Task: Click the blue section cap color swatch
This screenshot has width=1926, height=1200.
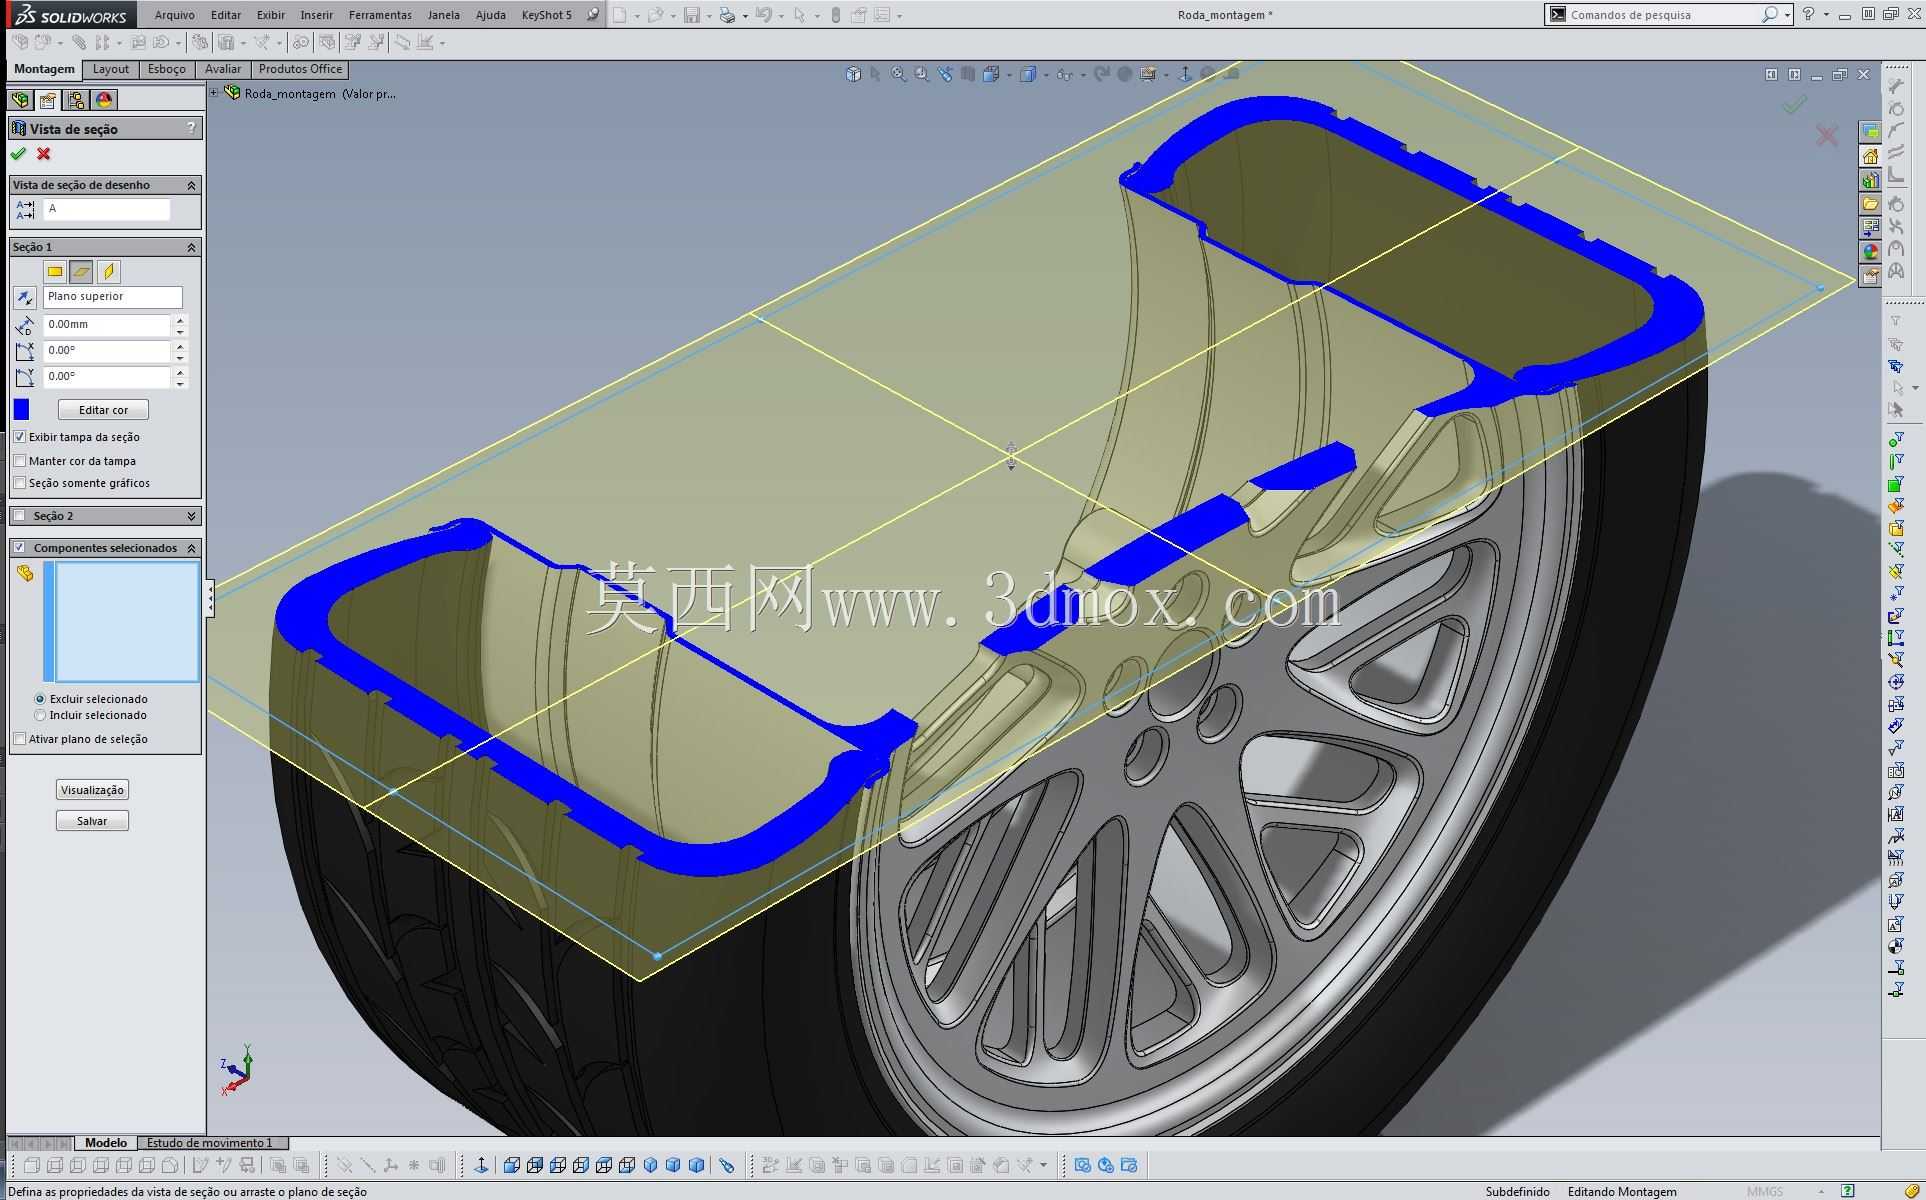Action: (x=21, y=410)
